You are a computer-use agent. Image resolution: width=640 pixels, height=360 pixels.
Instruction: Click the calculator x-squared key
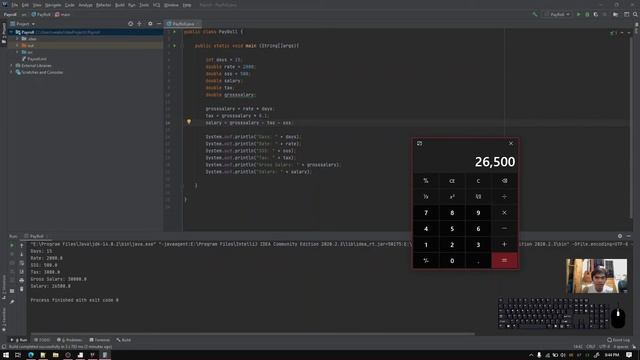point(452,197)
